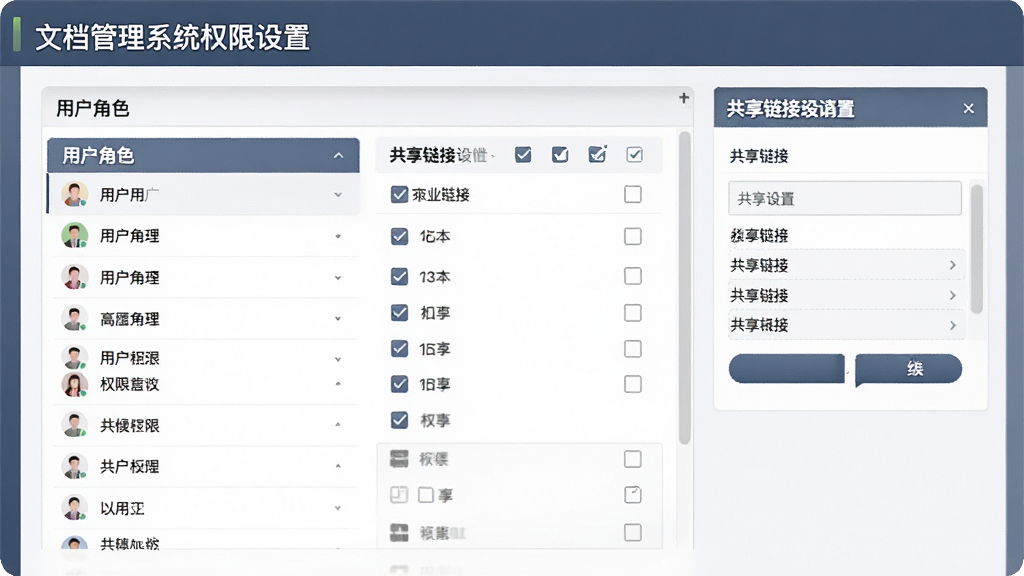
Task: Open the bottom arrow row in the side panel
Action: [846, 325]
